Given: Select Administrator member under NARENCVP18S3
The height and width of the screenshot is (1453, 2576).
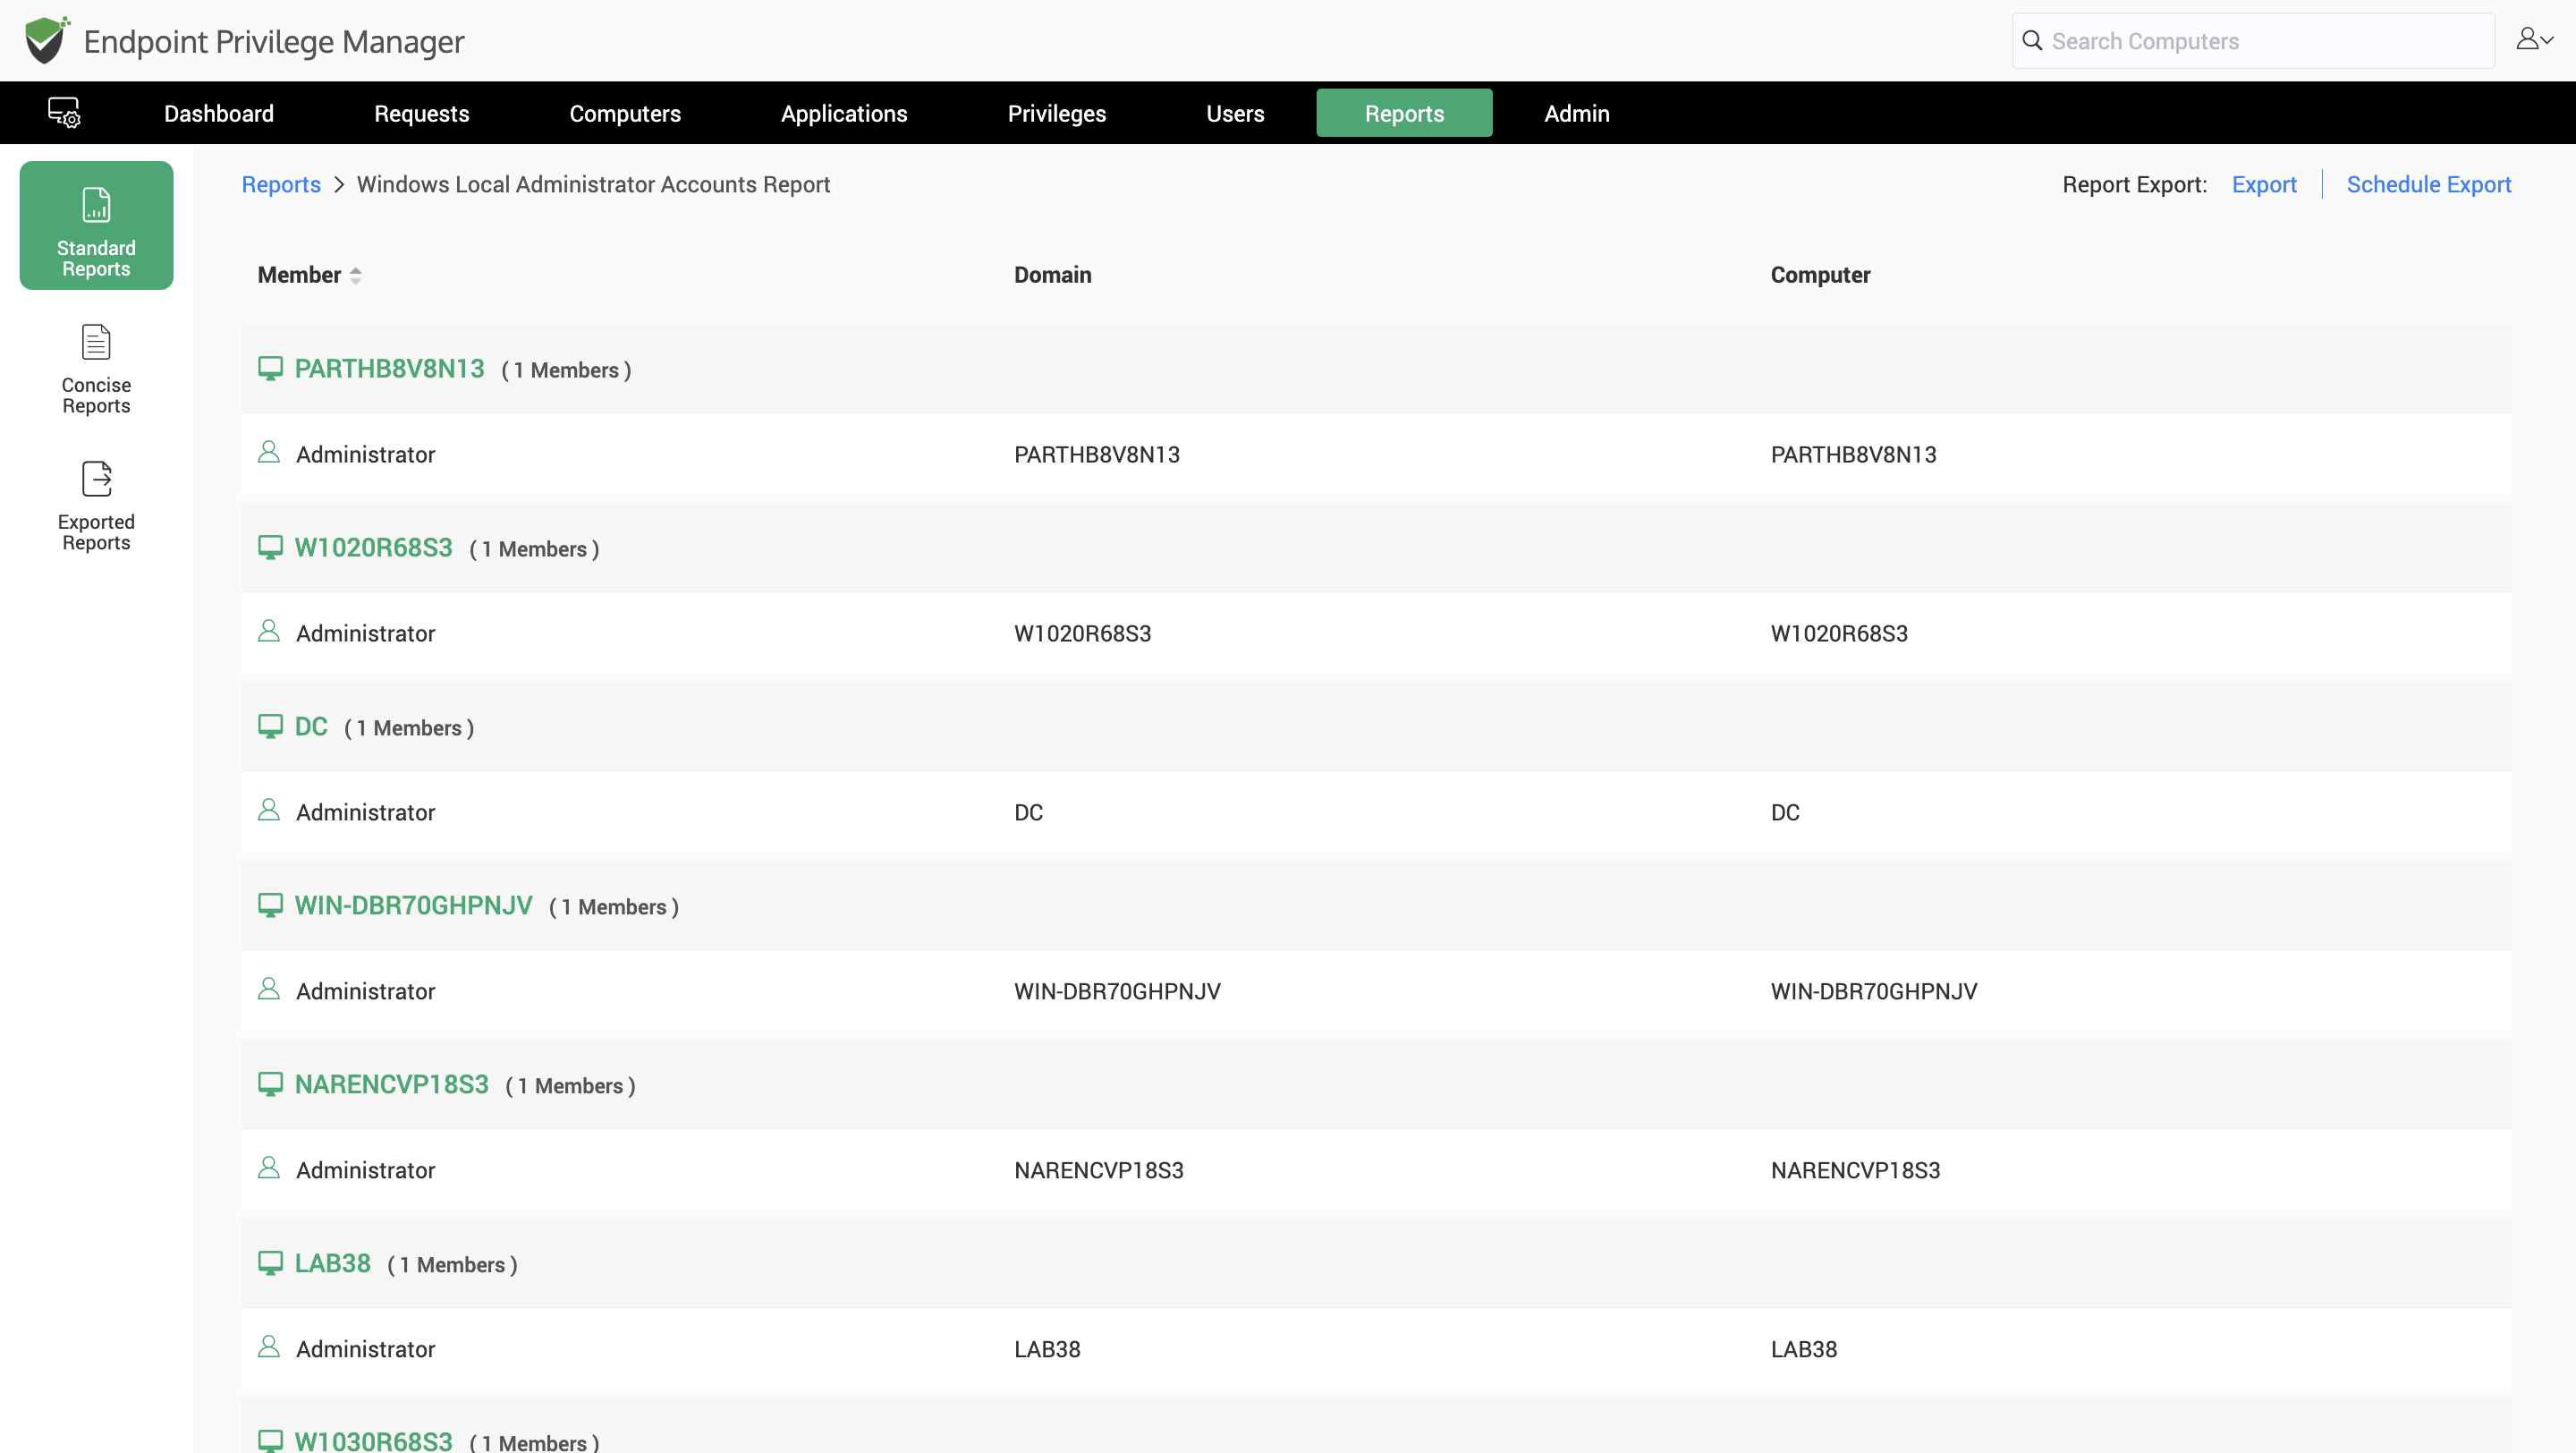Looking at the screenshot, I should pos(365,1171).
